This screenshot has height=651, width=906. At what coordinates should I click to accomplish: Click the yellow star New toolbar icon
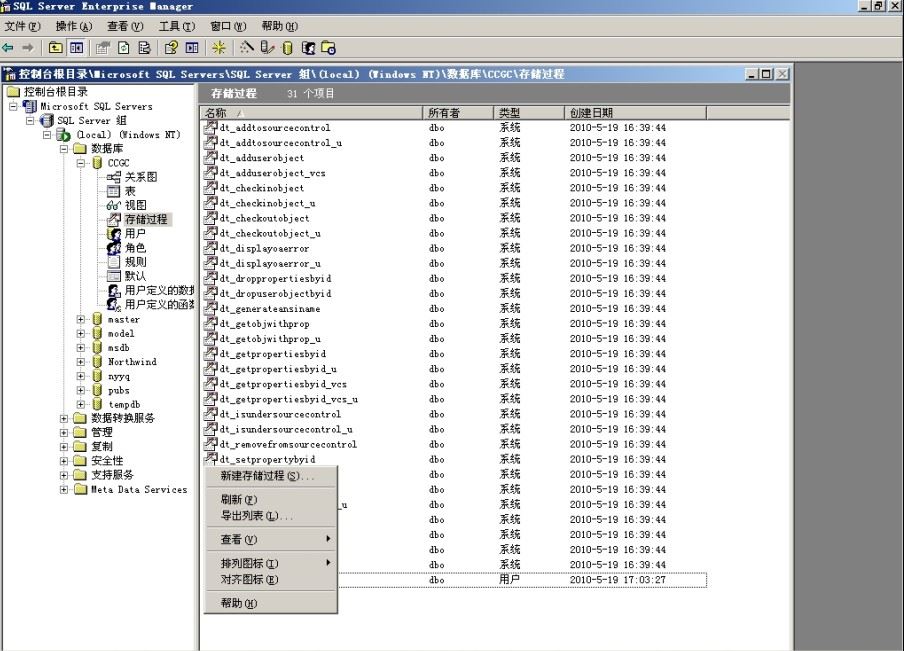pyautogui.click(x=218, y=48)
